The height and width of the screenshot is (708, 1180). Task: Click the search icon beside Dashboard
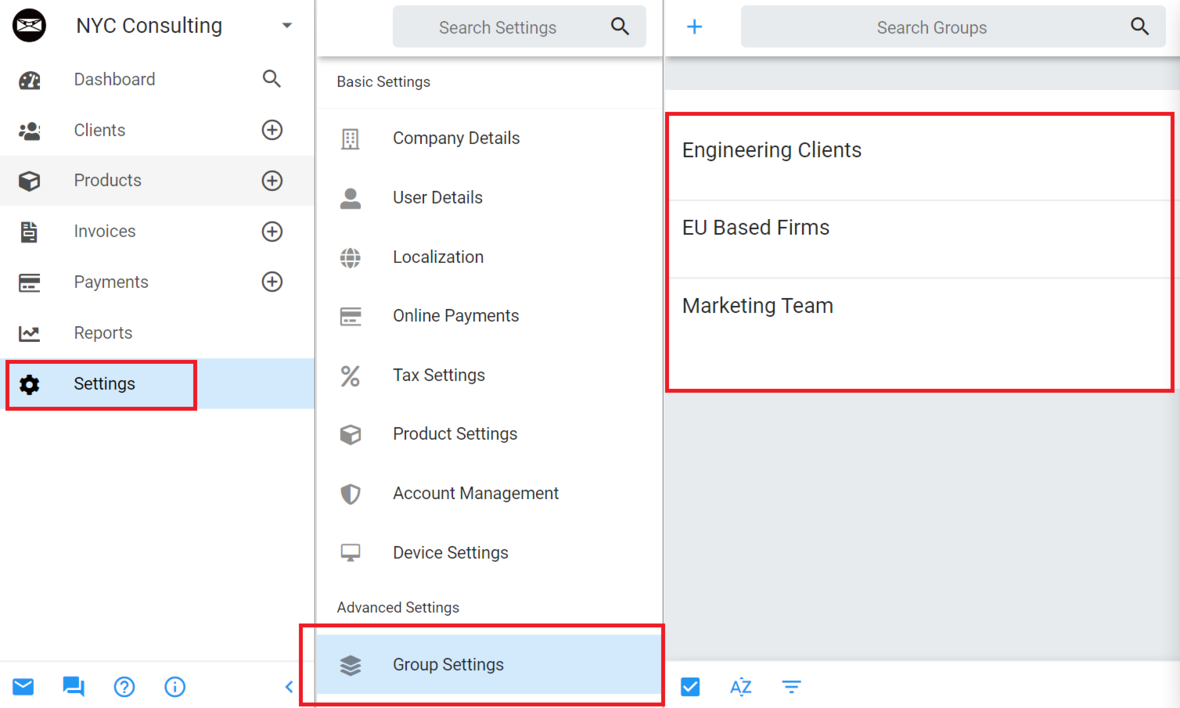(272, 79)
